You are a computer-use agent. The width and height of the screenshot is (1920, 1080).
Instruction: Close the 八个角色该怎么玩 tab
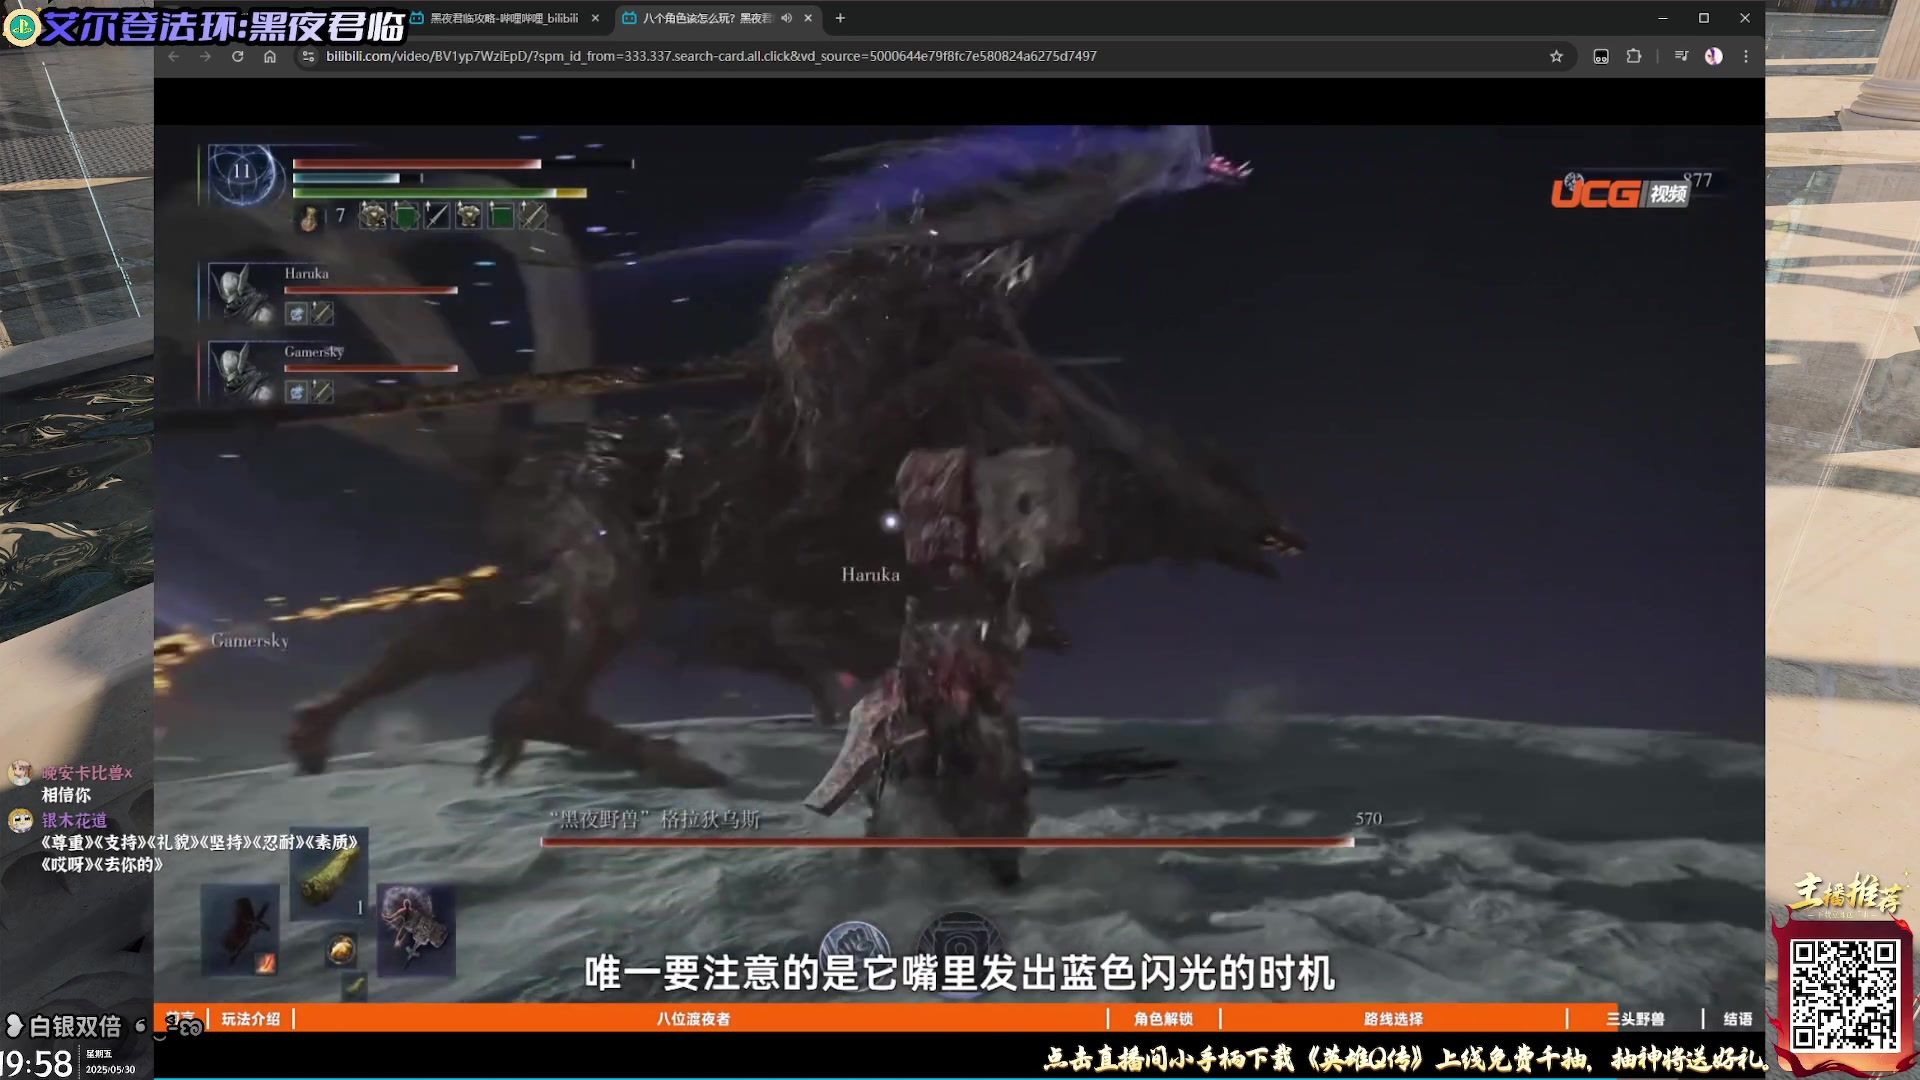pos(808,18)
